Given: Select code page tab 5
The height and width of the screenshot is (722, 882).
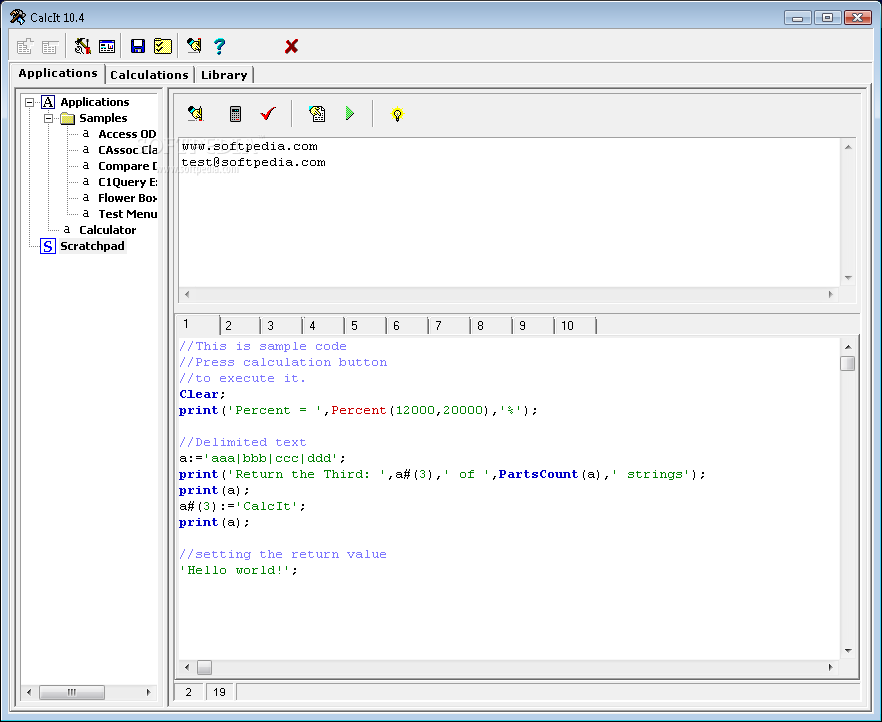Looking at the screenshot, I should (x=355, y=326).
